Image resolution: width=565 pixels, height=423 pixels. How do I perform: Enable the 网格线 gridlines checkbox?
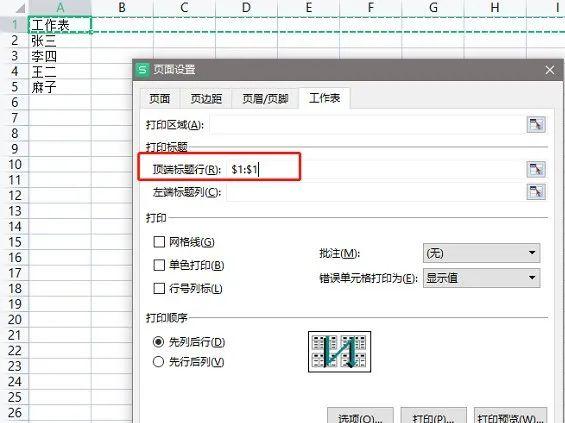[159, 242]
